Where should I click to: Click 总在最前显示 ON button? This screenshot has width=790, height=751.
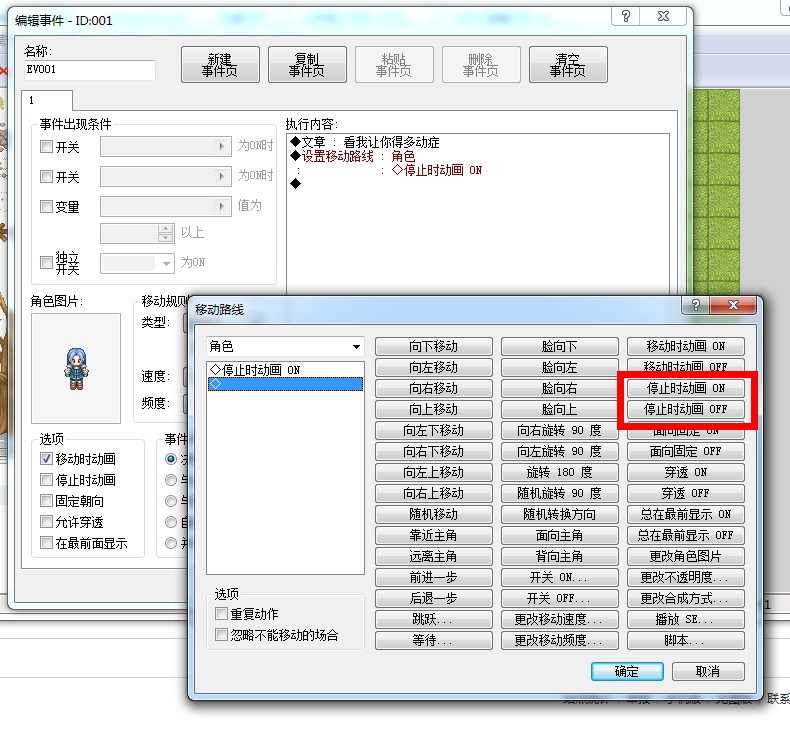(x=685, y=514)
